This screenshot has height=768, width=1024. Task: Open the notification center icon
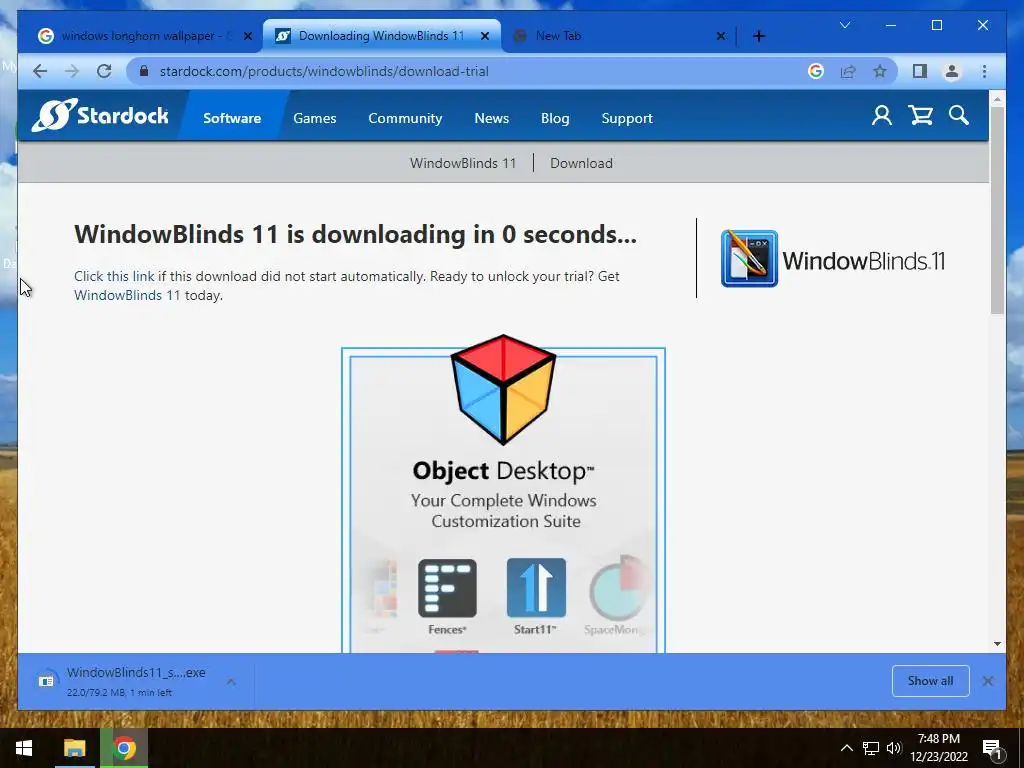[993, 749]
